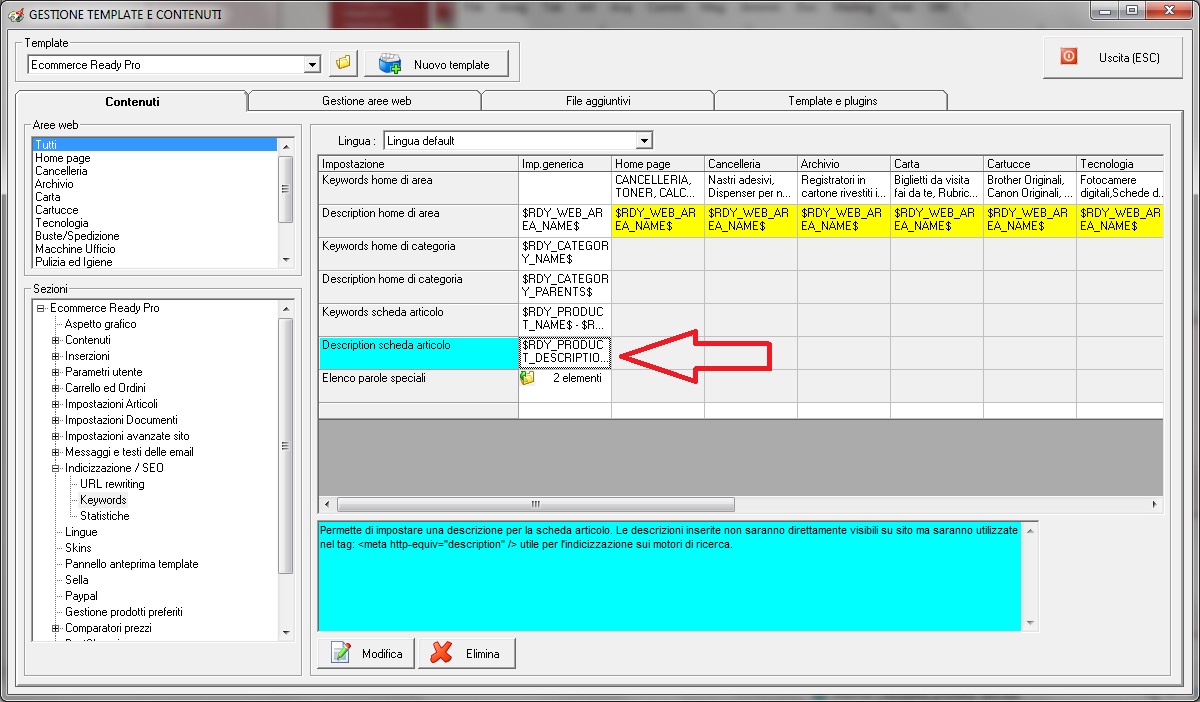This screenshot has width=1200, height=702.
Task: Select URL rewriting tree item
Action: point(112,484)
